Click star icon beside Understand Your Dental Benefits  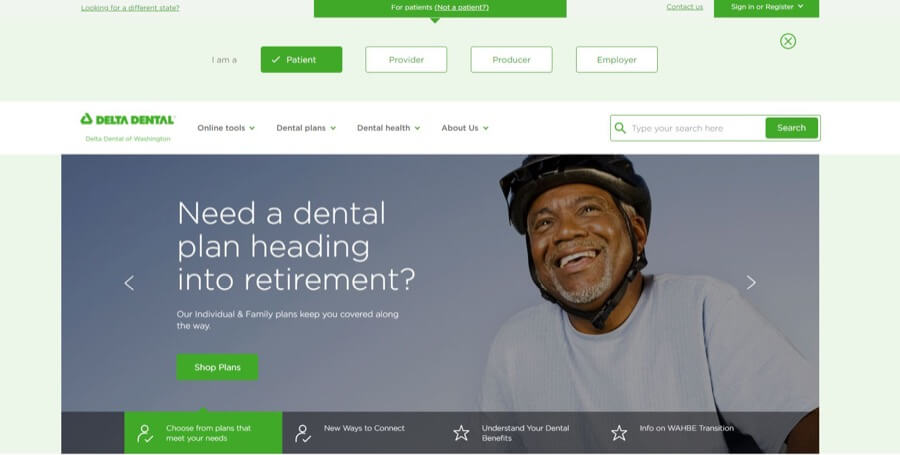pyautogui.click(x=461, y=433)
